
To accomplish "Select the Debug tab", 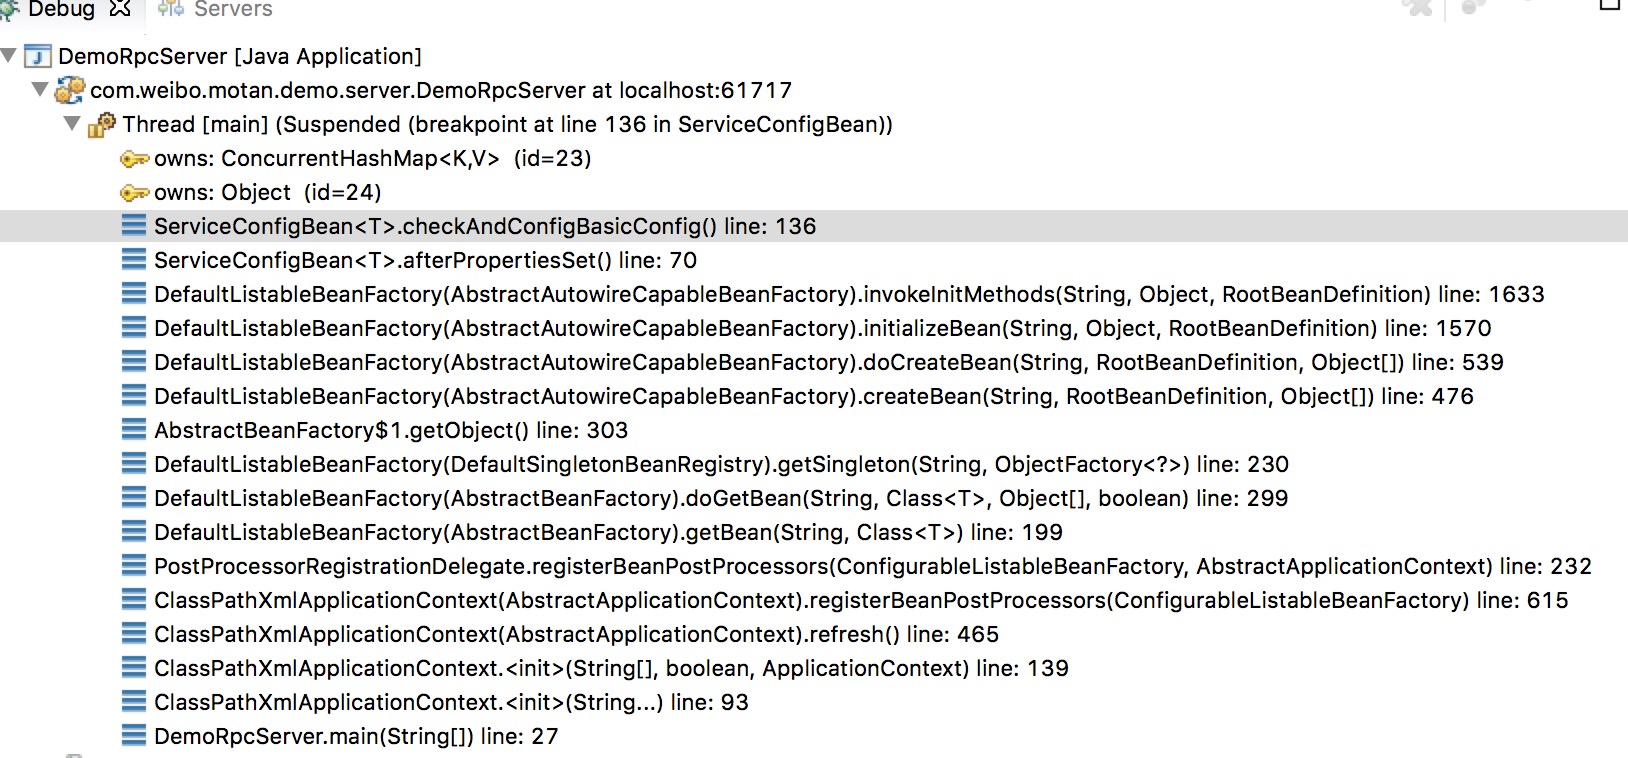I will coord(60,9).
